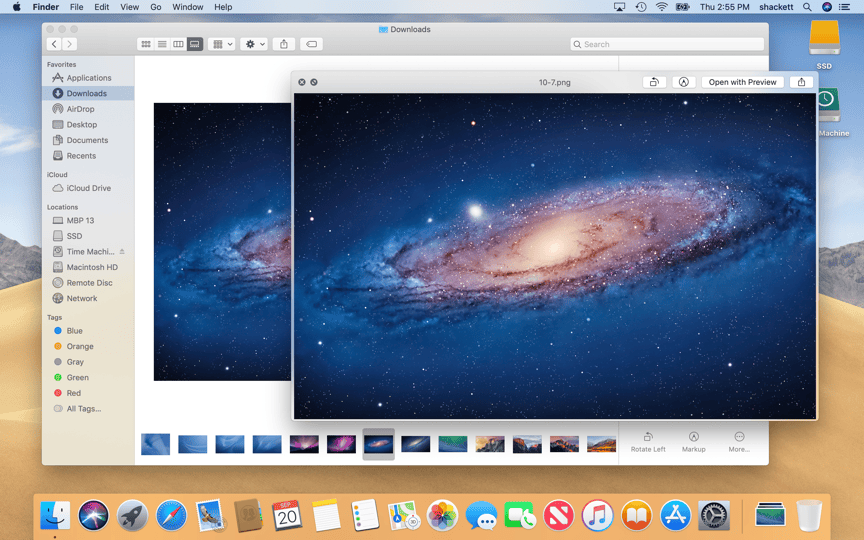864x540 pixels.
Task: Open App Store from the Dock
Action: coord(675,516)
